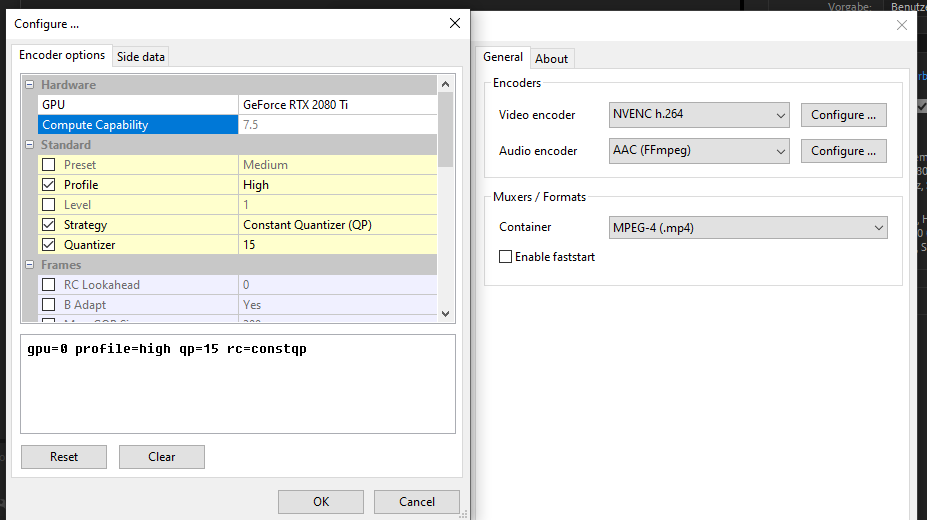Collapse the Standard section expander
The width and height of the screenshot is (927, 520).
point(30,145)
